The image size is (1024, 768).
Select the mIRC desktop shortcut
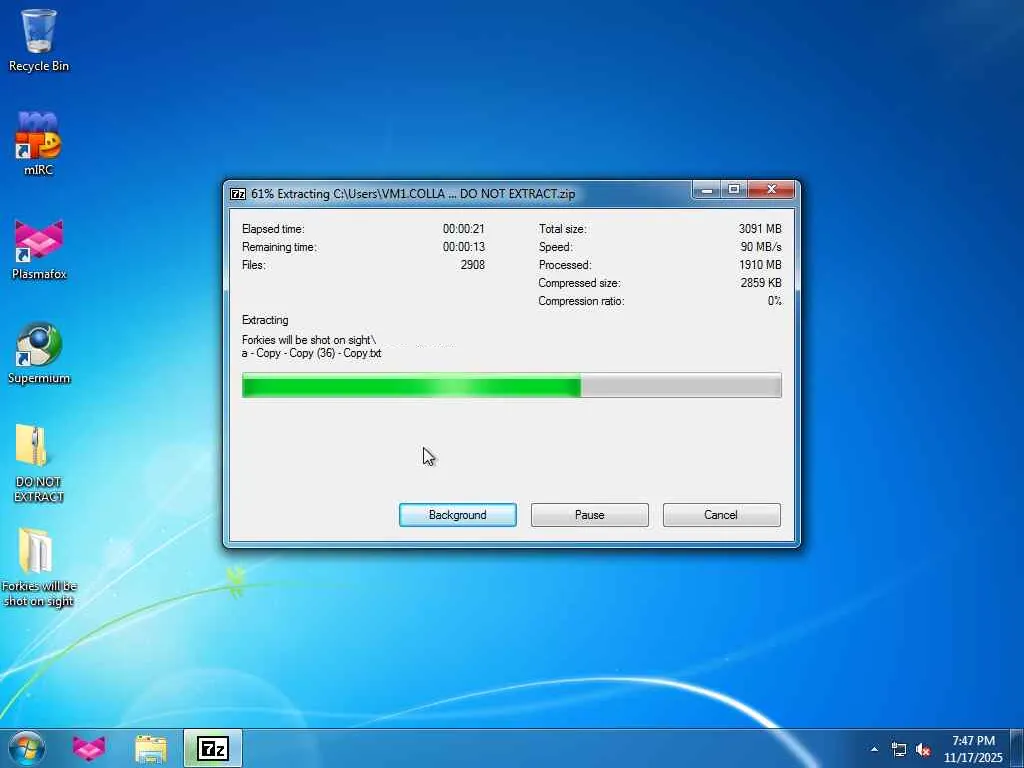[39, 144]
